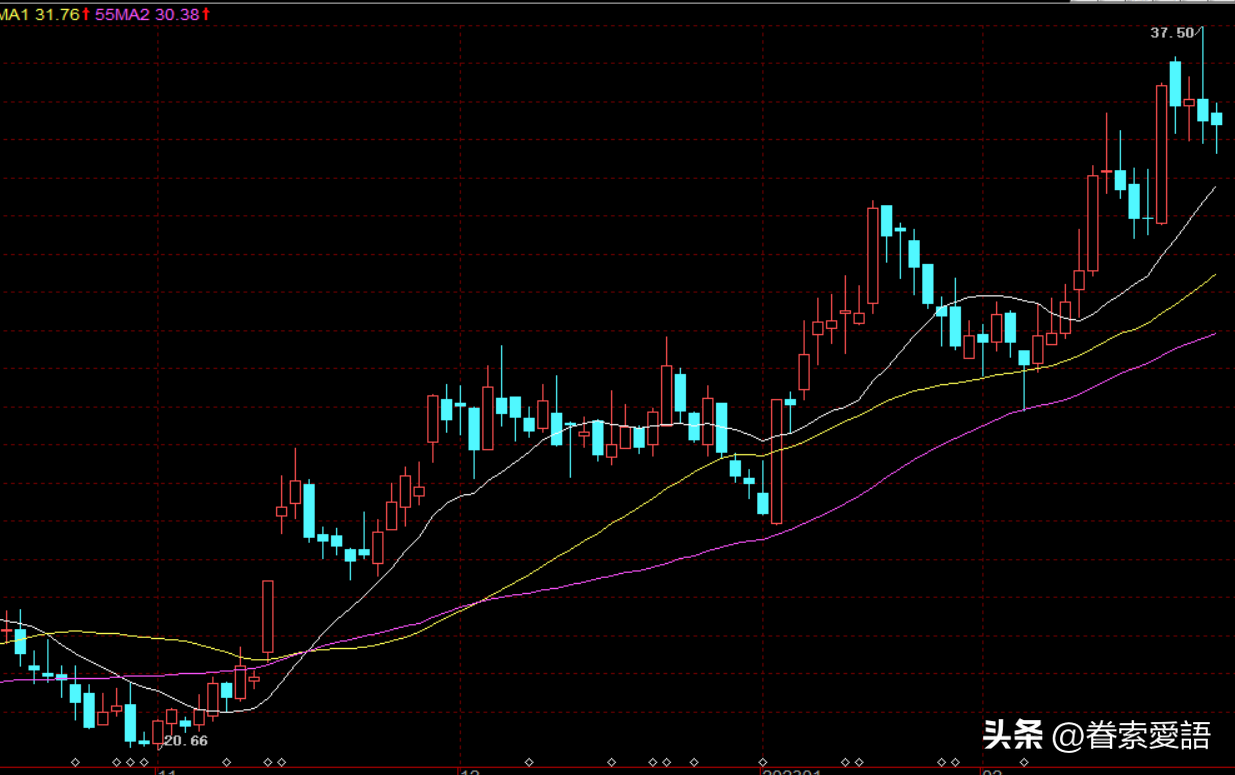The width and height of the screenshot is (1235, 775).
Task: Click the candlestick marked with the 20.66 low
Action: point(158,733)
